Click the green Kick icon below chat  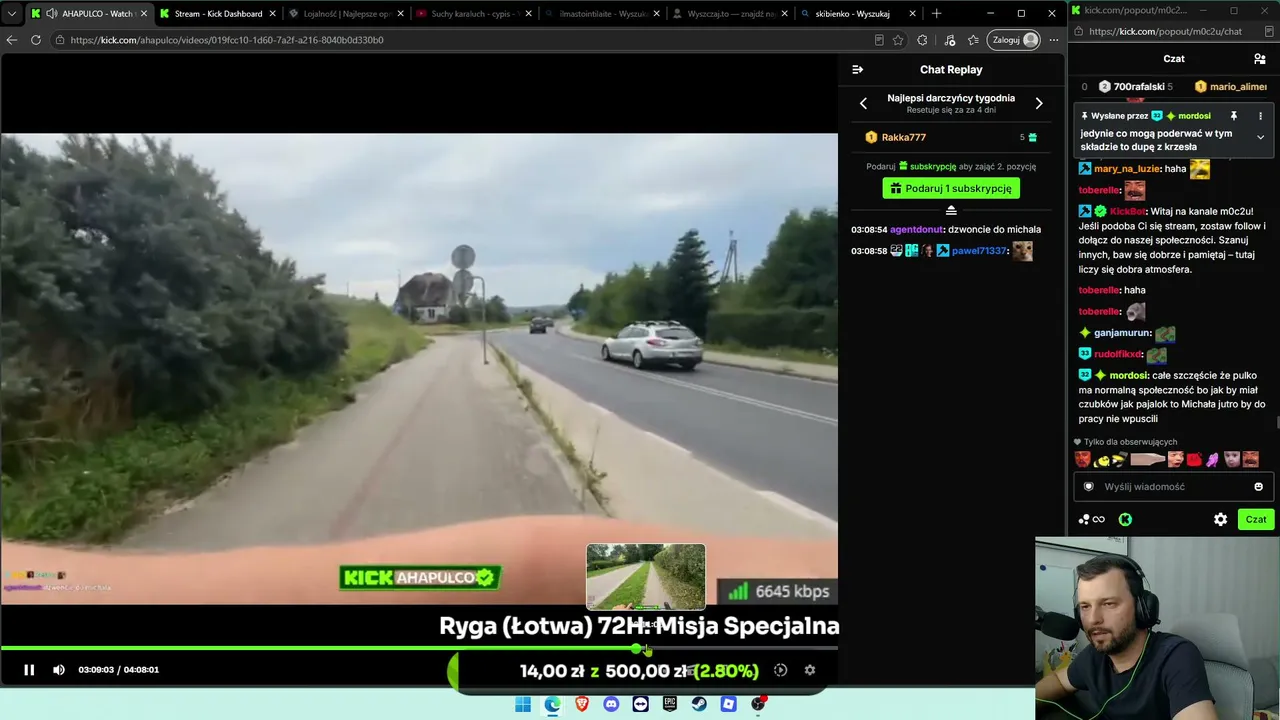tap(1125, 519)
